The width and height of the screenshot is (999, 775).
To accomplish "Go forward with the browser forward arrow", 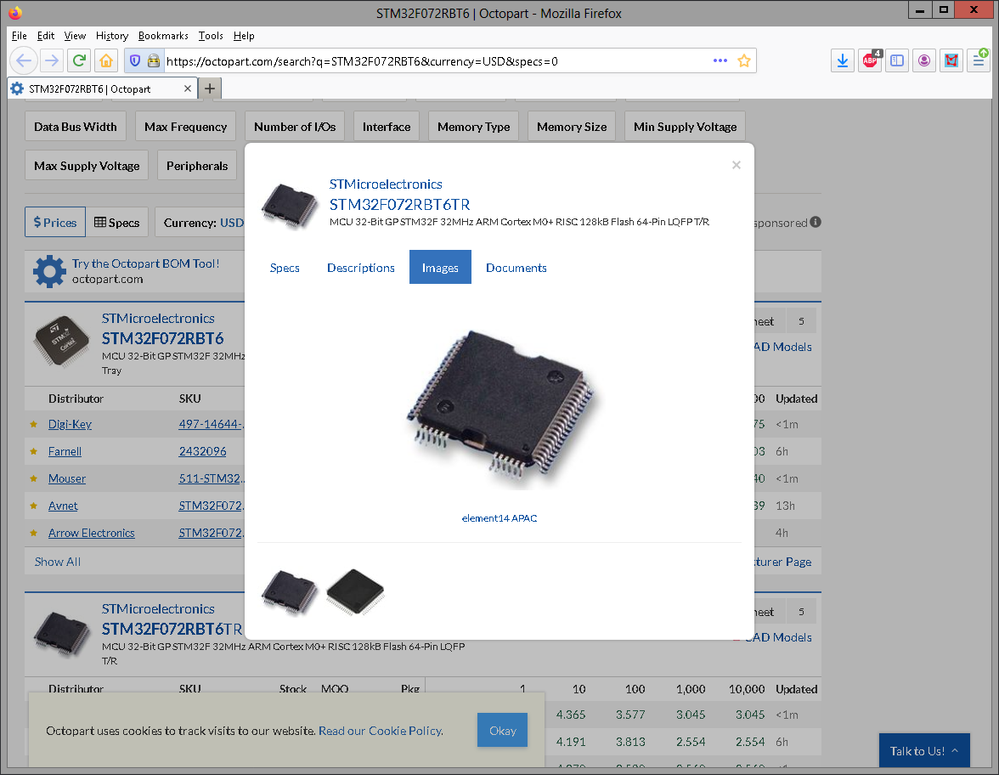I will tap(52, 61).
